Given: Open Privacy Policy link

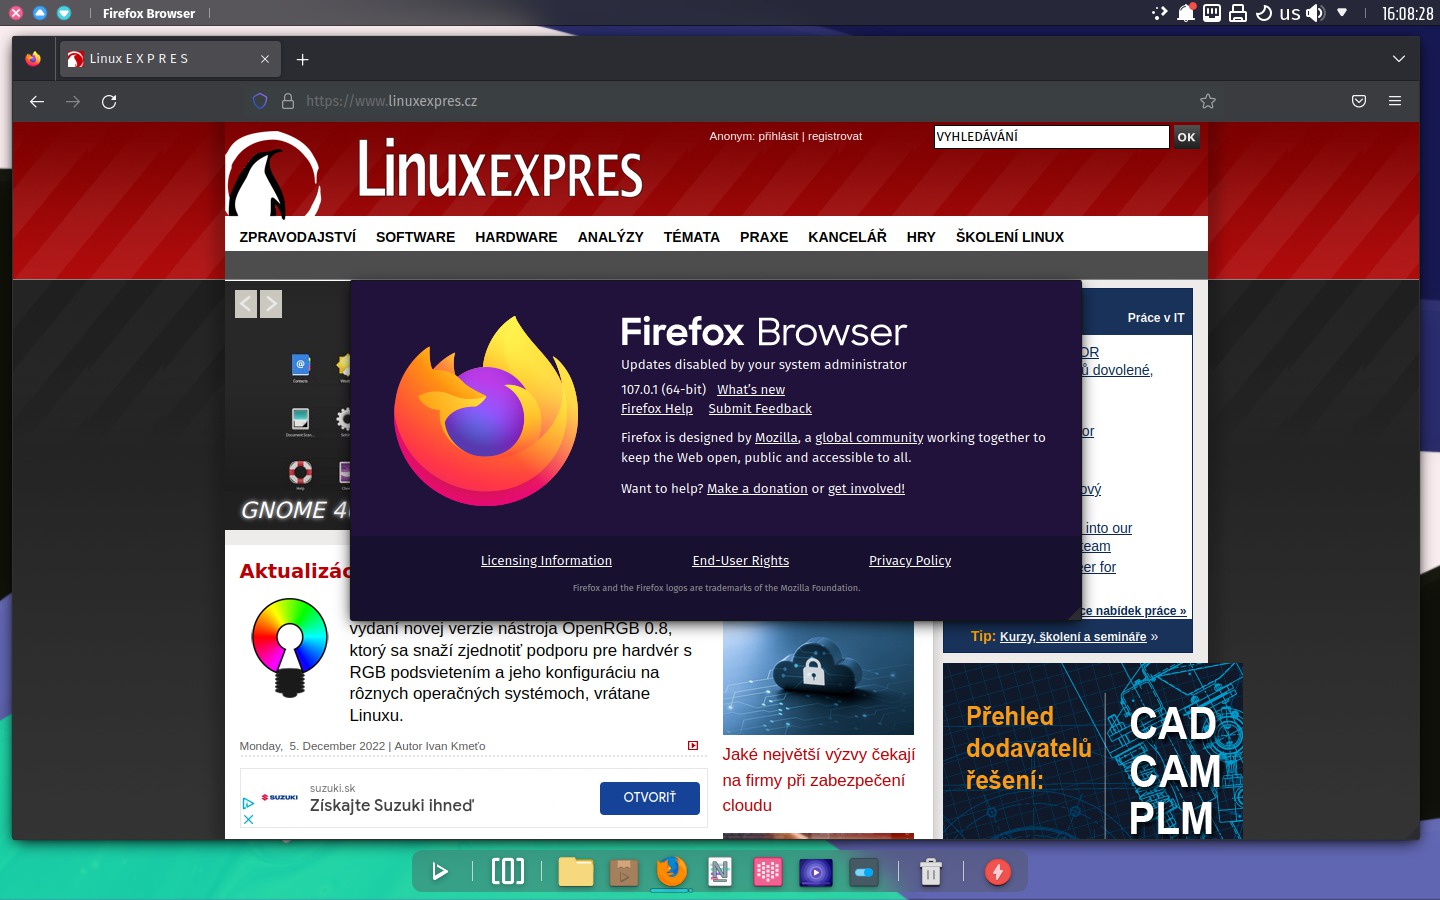Looking at the screenshot, I should (x=910, y=561).
